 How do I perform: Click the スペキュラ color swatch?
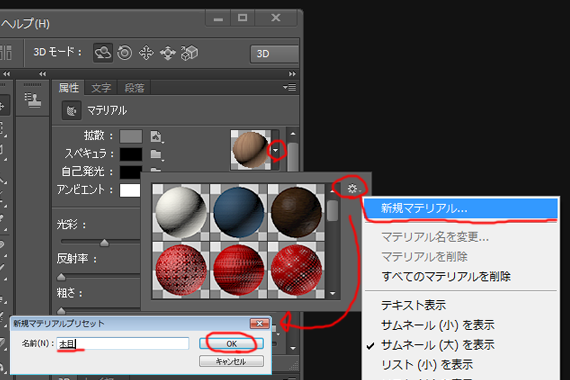pos(131,154)
